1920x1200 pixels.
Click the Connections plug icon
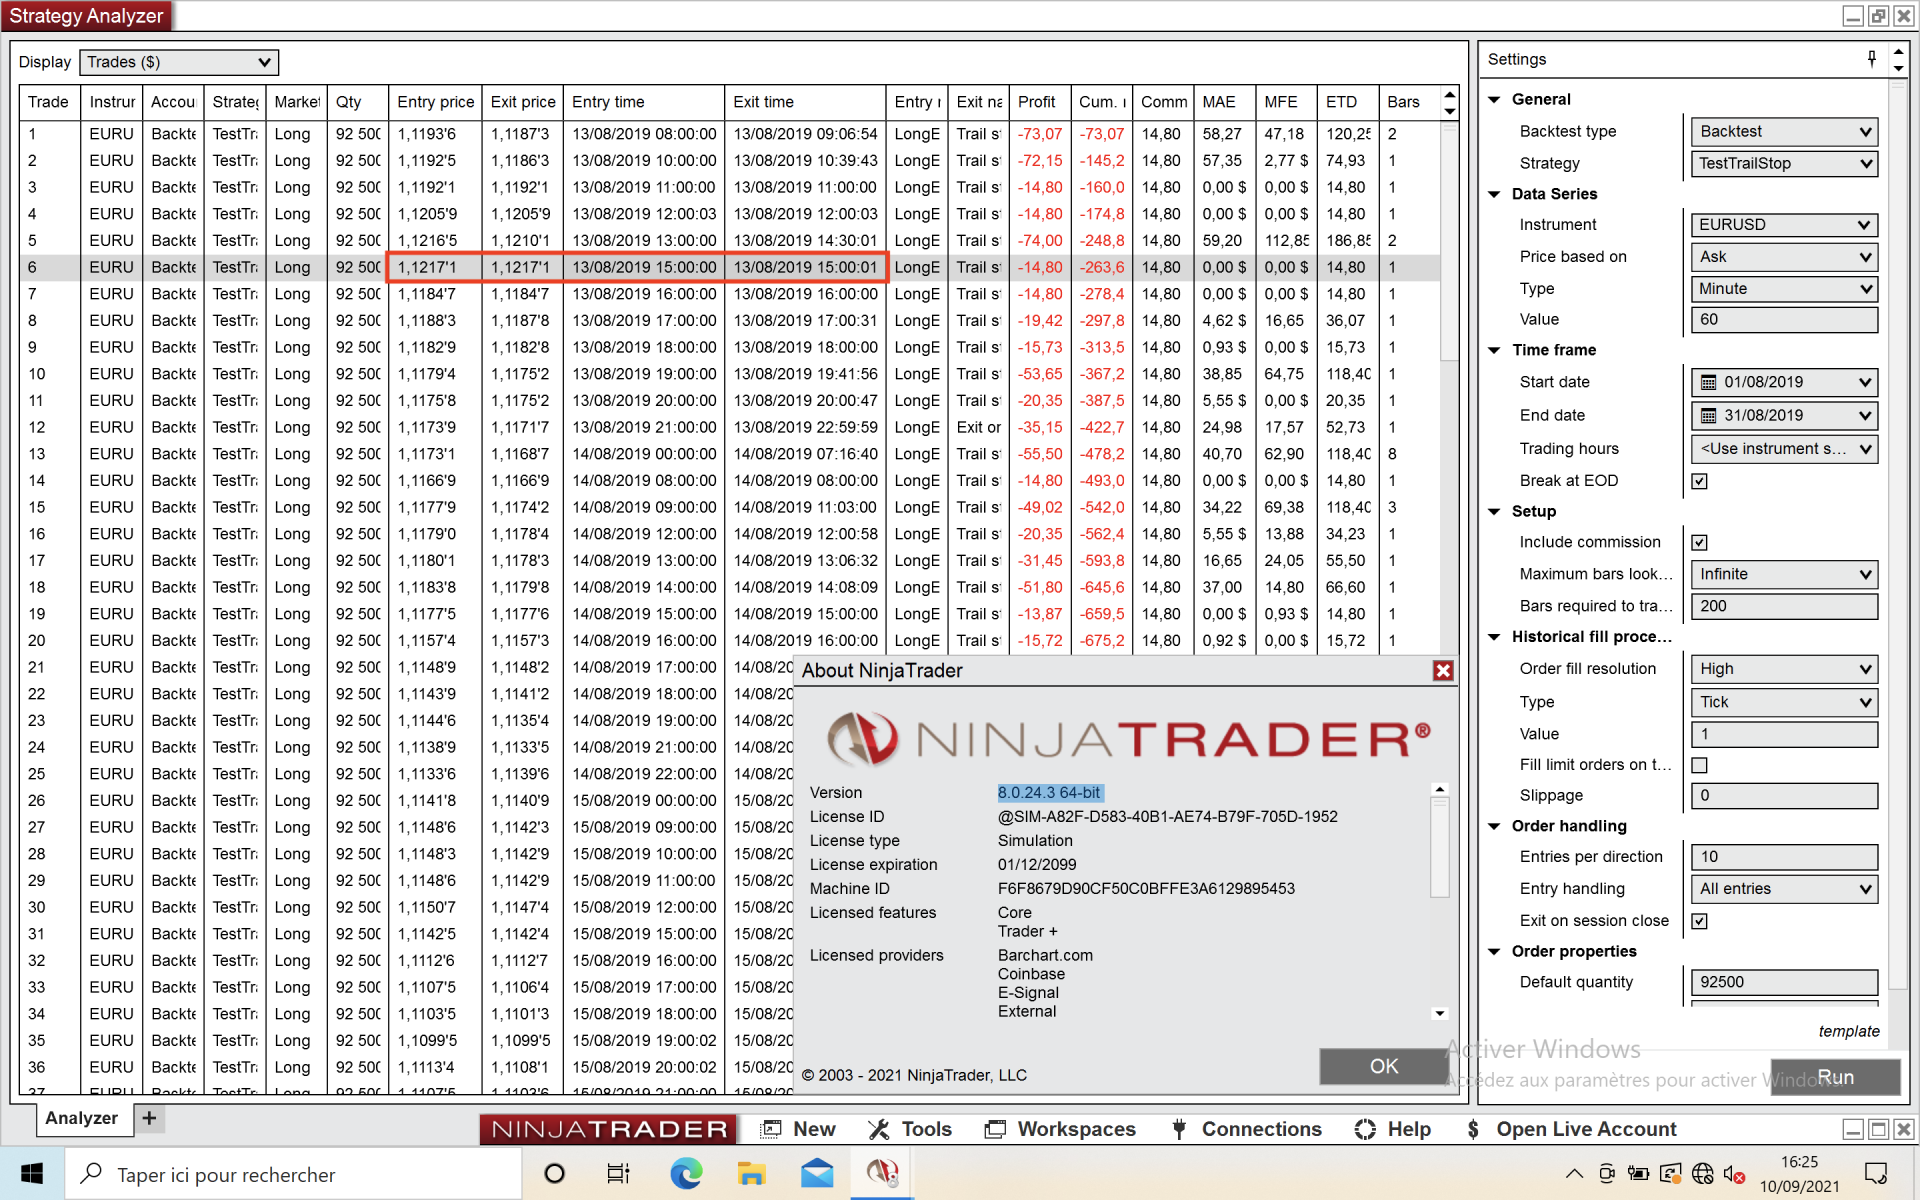(1179, 1129)
